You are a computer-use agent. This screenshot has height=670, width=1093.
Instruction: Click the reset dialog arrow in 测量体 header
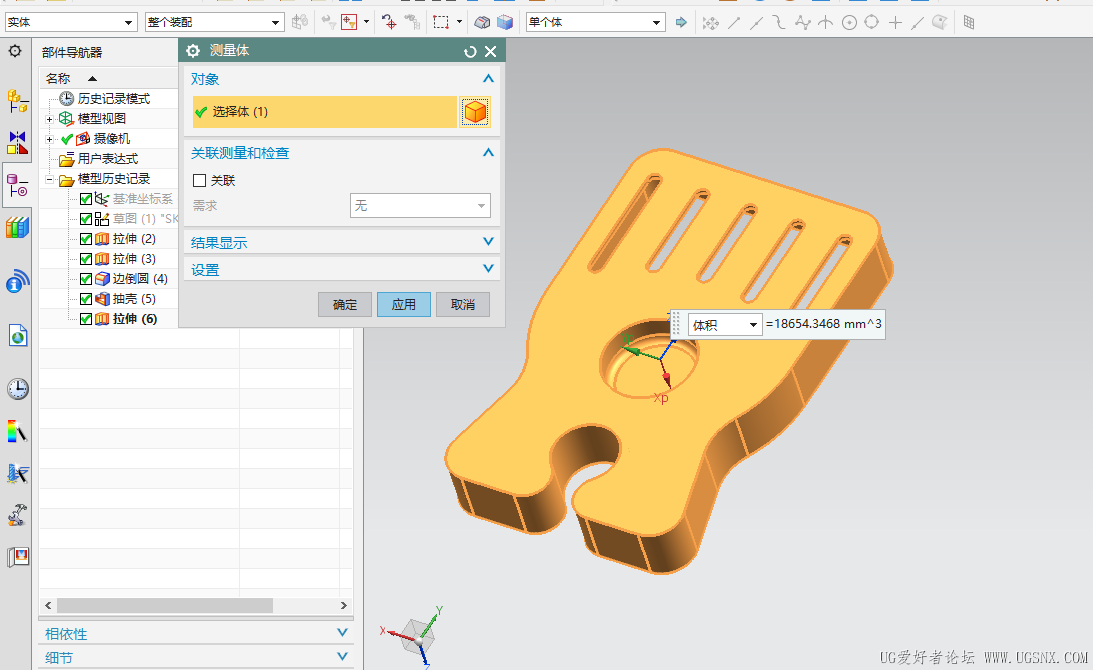pos(471,52)
